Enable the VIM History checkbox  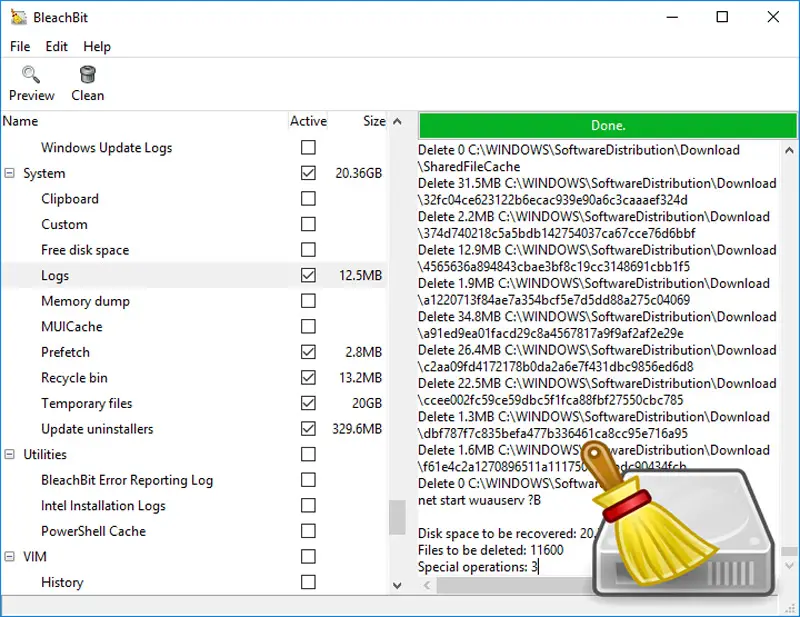[308, 582]
